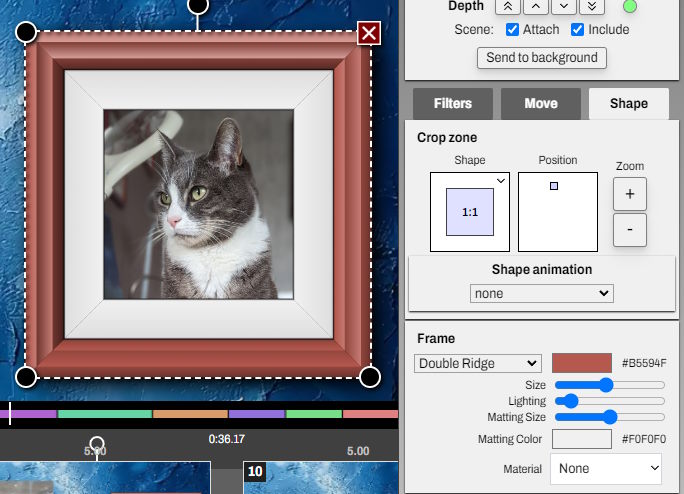Open the Move tab
This screenshot has width=684, height=494.
[541, 103]
